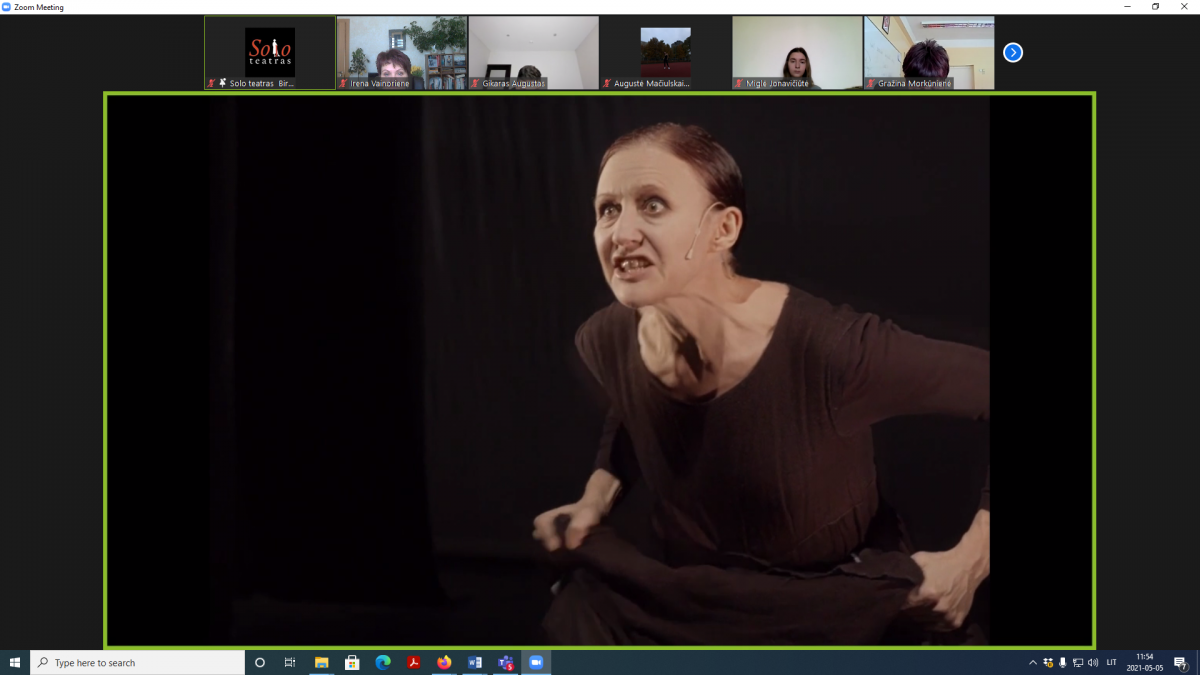1200x675 pixels.
Task: Expand the hidden system tray icons
Action: pos(1033,662)
